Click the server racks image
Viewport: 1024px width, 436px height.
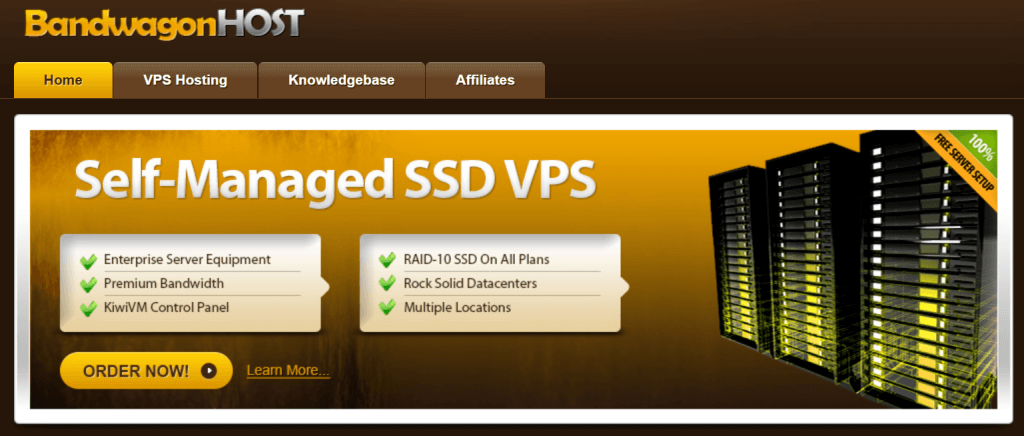click(x=852, y=268)
